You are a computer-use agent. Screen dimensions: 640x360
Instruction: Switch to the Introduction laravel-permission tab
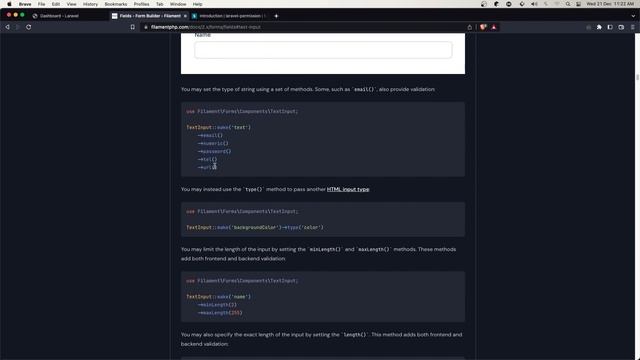point(230,16)
